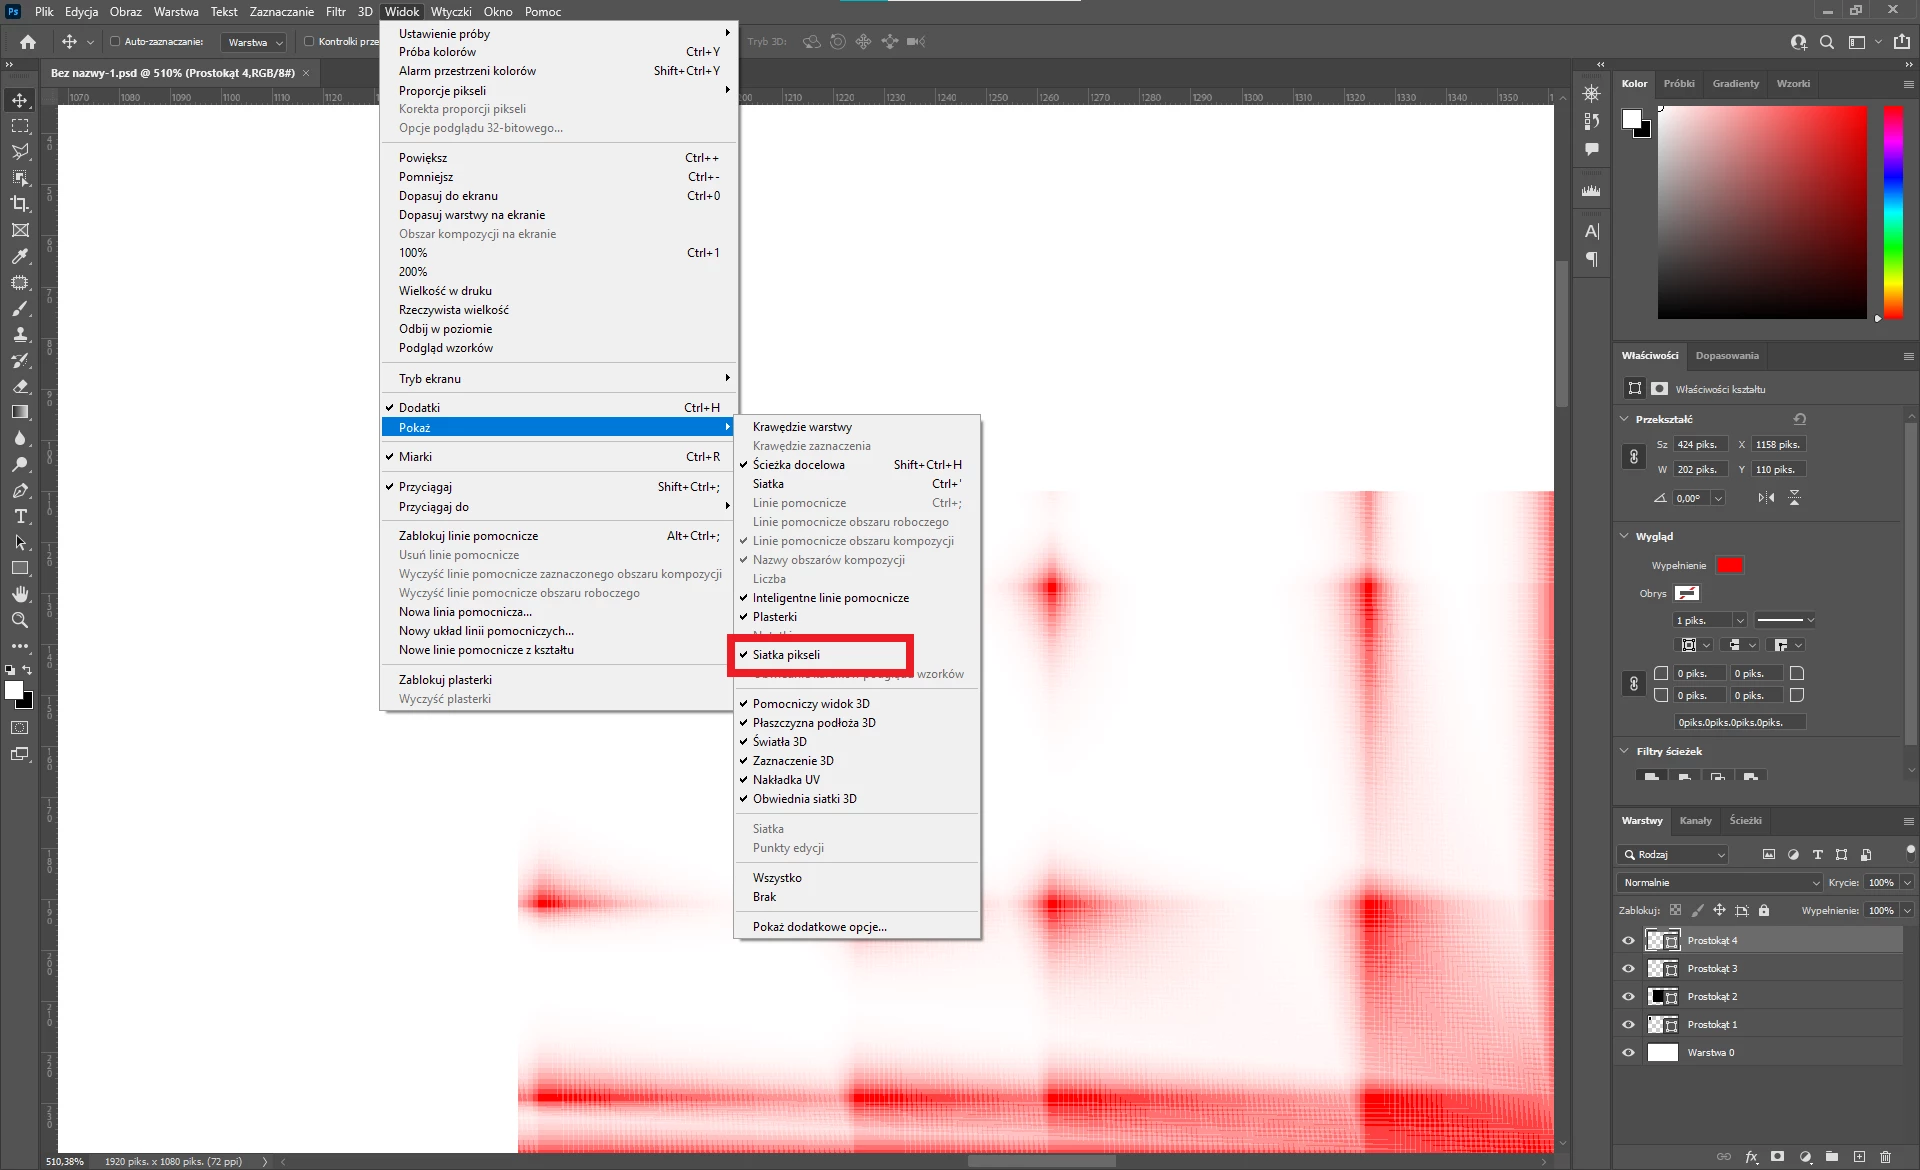Select the Eraser tool
Viewport: 1920px width, 1170px height.
[20, 386]
